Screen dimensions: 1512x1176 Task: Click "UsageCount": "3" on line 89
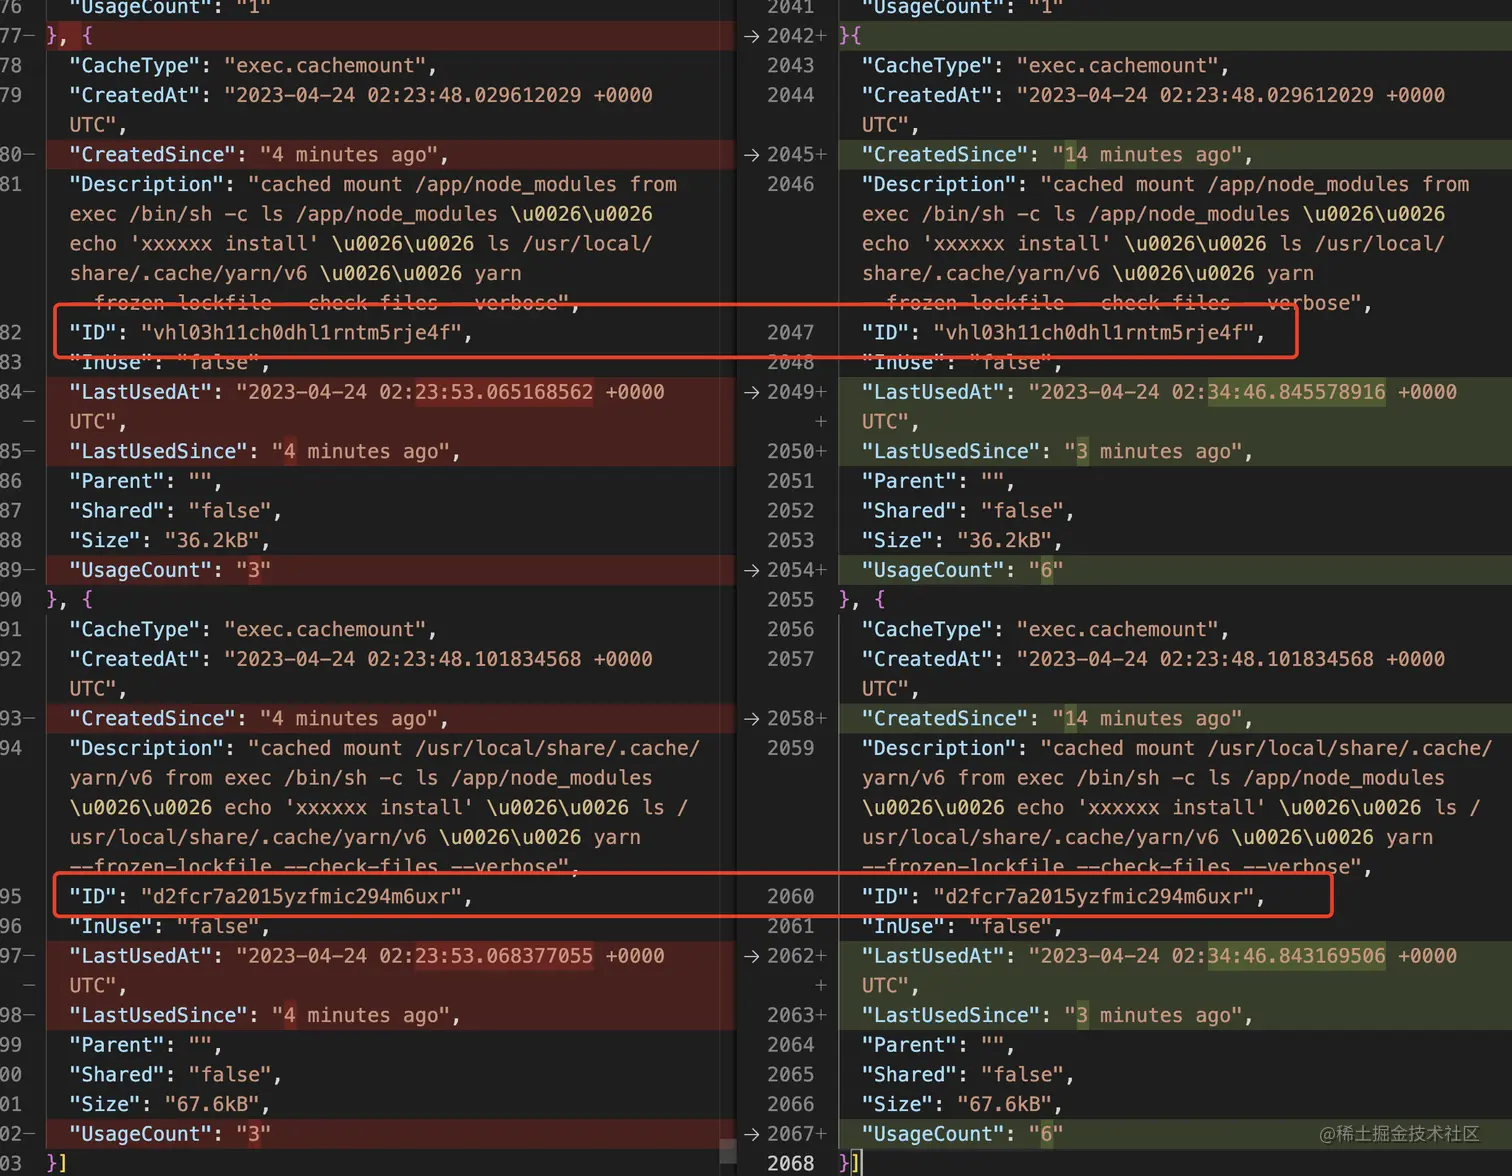170,570
